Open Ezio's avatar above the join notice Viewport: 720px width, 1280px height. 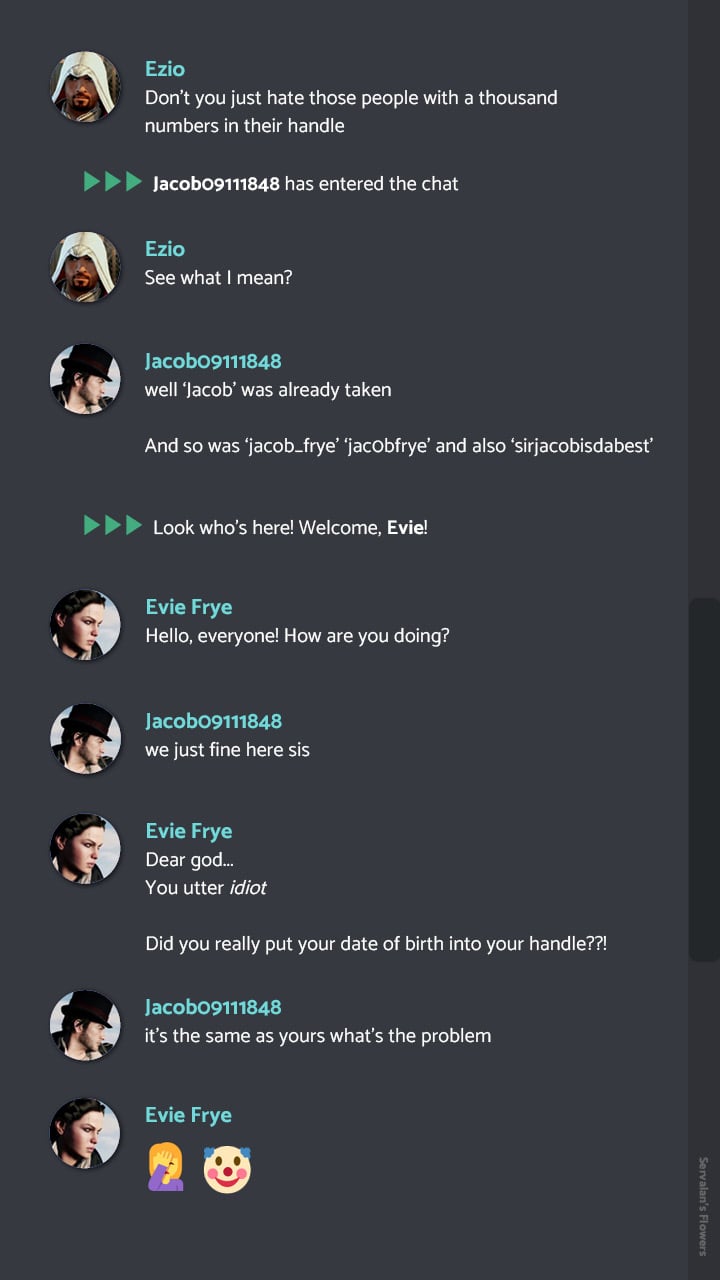(x=86, y=87)
